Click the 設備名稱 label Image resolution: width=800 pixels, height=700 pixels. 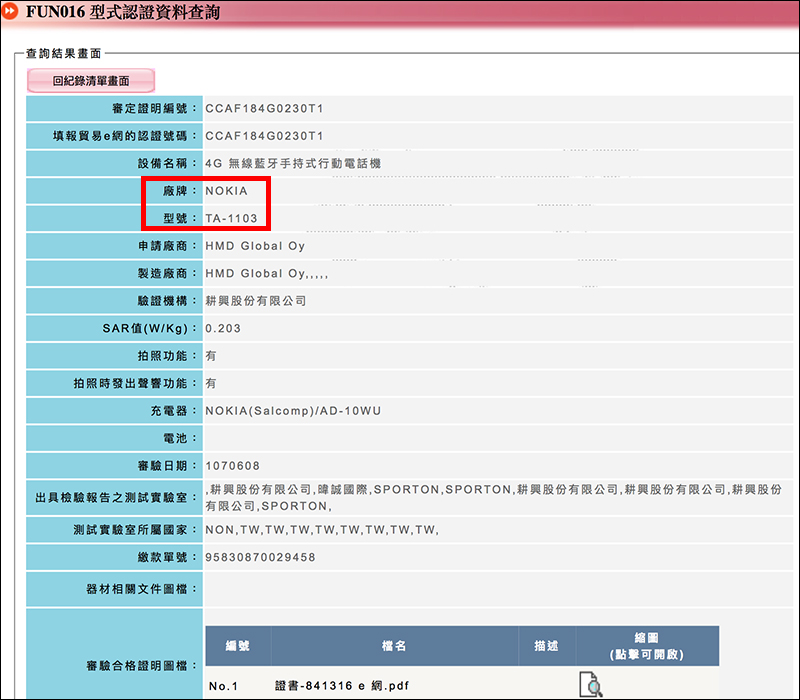167,163
